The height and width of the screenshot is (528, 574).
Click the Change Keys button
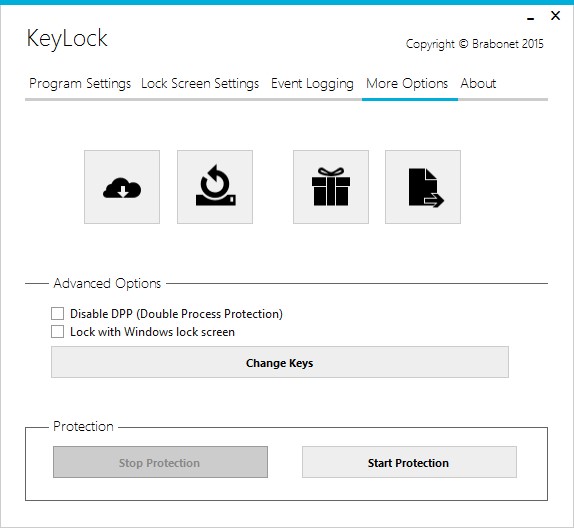(280, 362)
